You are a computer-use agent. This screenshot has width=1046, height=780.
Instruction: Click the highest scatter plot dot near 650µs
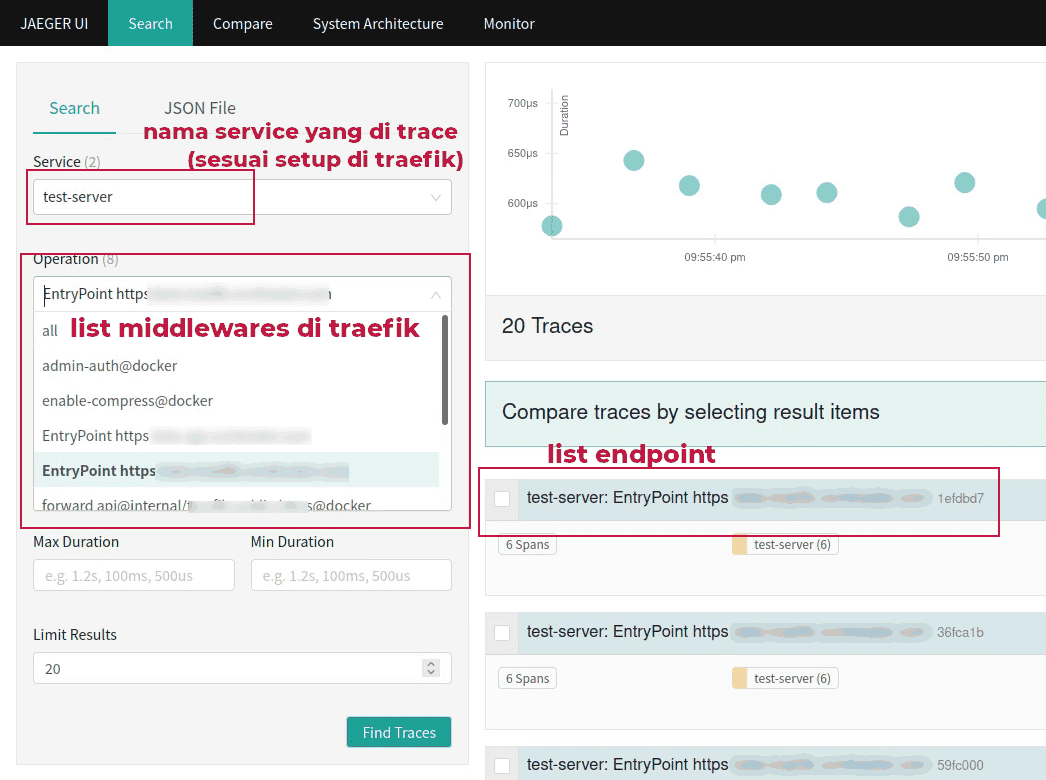tap(633, 160)
